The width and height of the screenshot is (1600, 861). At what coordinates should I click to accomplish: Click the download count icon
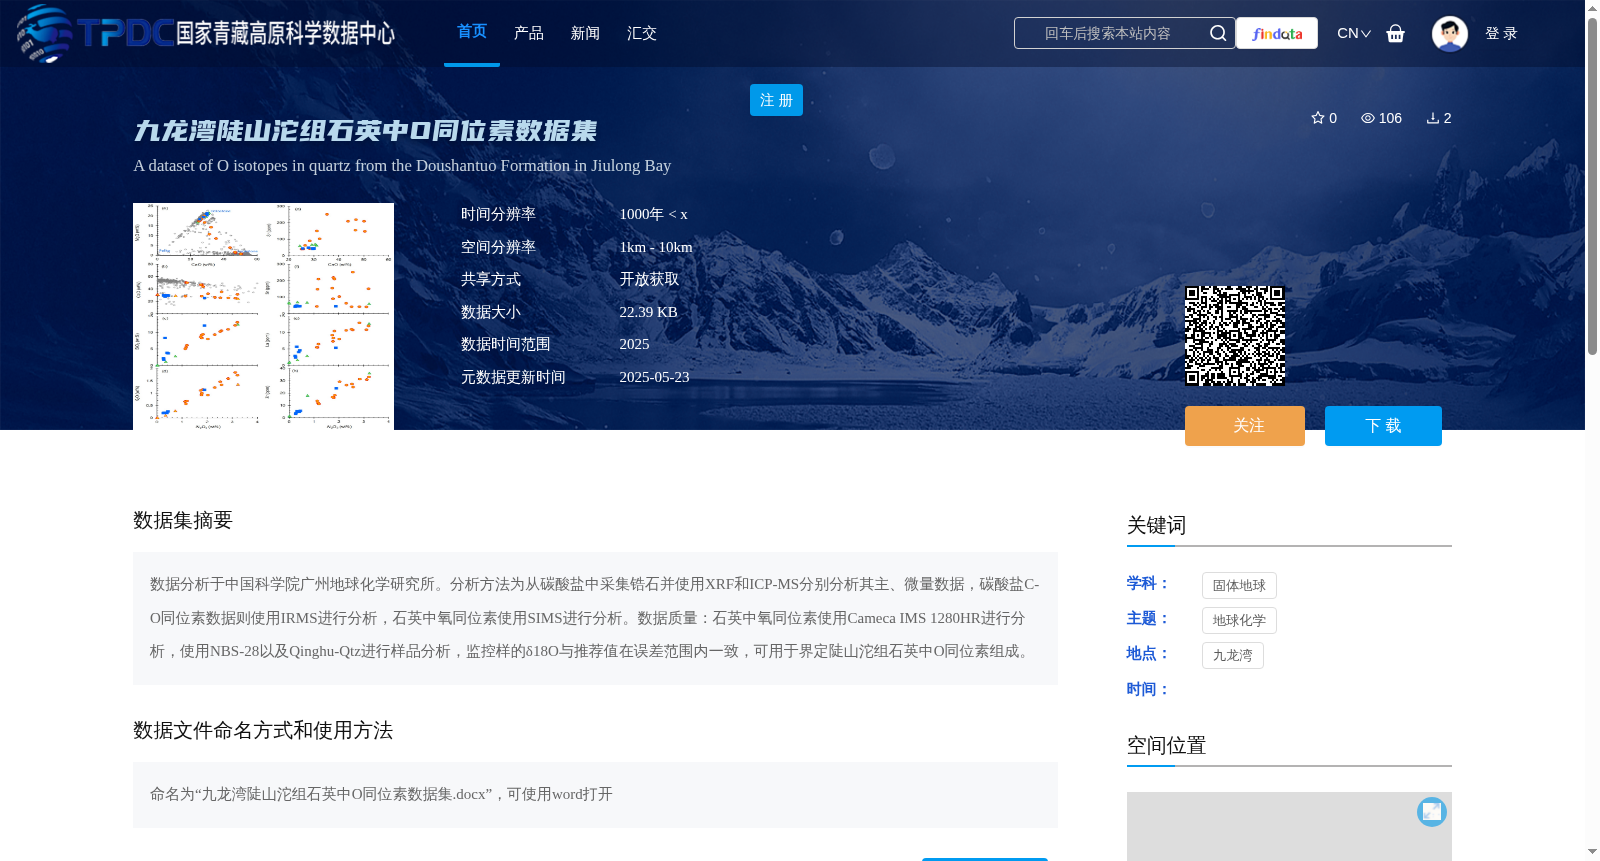tap(1433, 118)
